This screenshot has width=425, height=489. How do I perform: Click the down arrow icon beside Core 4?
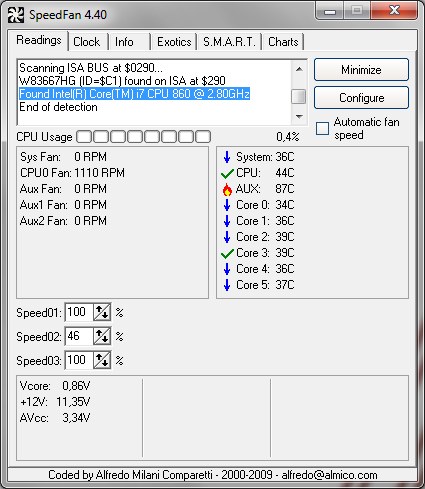[227, 269]
